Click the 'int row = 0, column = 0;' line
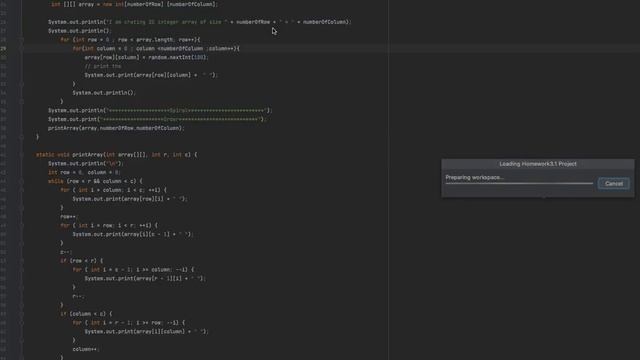The width and height of the screenshot is (640, 360). 84,172
